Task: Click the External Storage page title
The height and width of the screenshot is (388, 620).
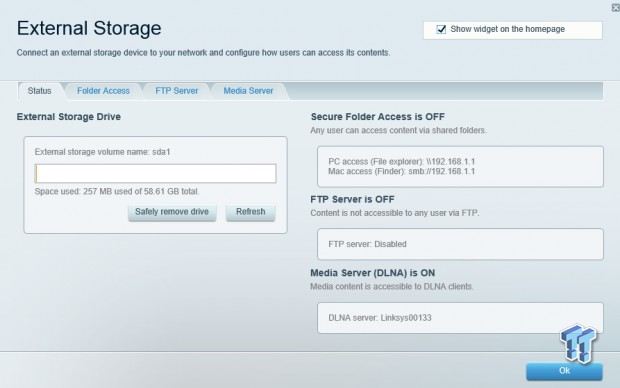Action: click(x=89, y=28)
